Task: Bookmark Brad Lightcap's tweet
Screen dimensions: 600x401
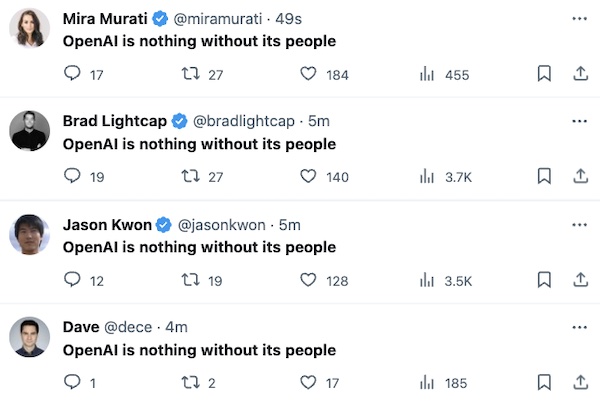Action: point(544,176)
